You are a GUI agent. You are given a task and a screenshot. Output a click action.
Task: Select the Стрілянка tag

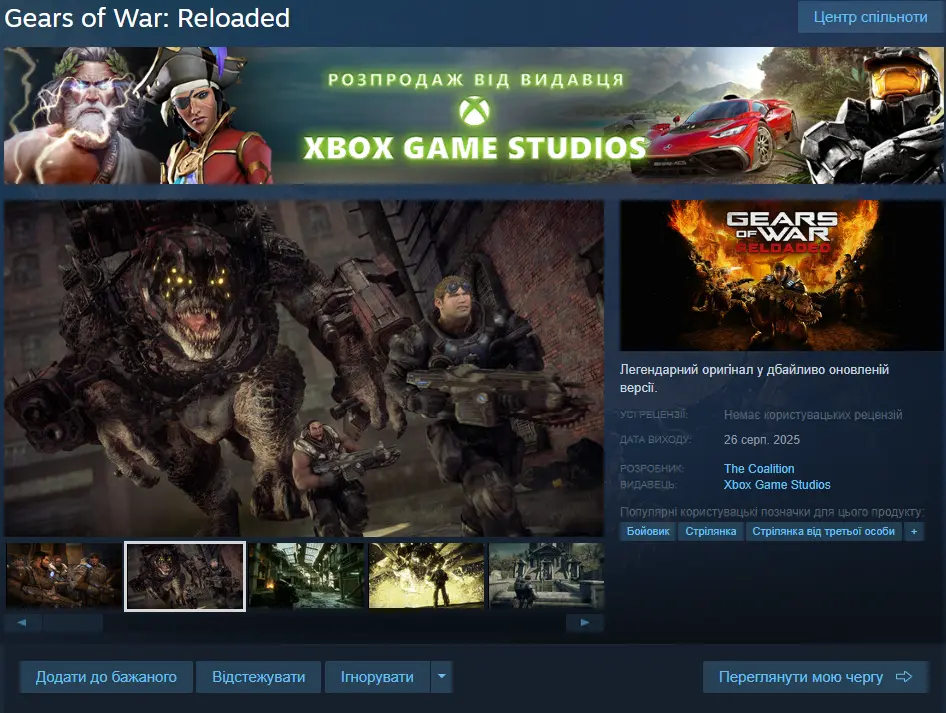click(711, 531)
